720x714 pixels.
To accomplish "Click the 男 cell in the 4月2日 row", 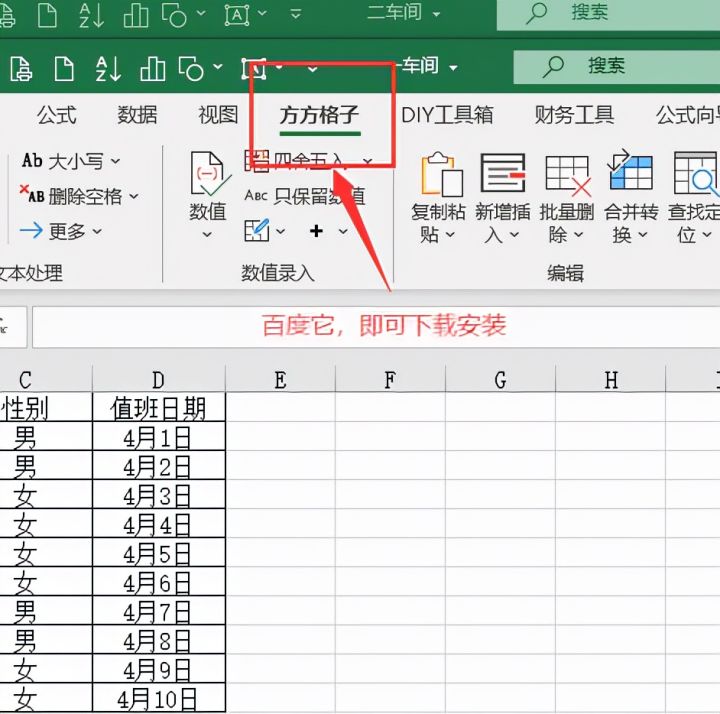I will click(x=46, y=465).
